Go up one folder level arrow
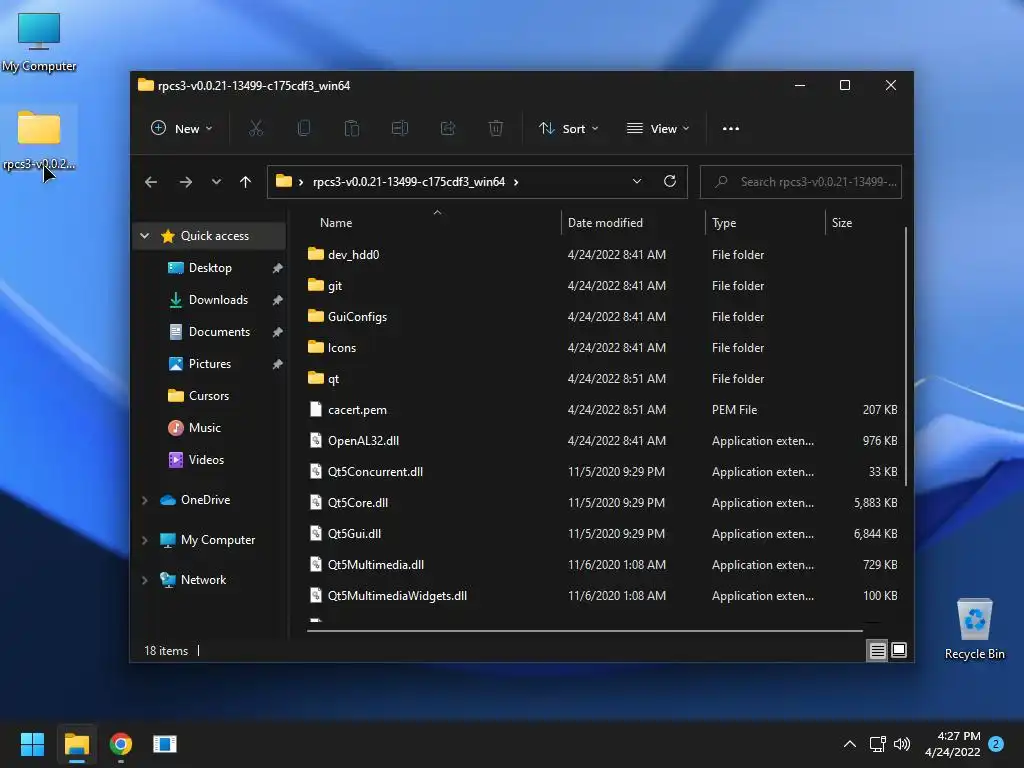1024x768 pixels. coord(246,182)
